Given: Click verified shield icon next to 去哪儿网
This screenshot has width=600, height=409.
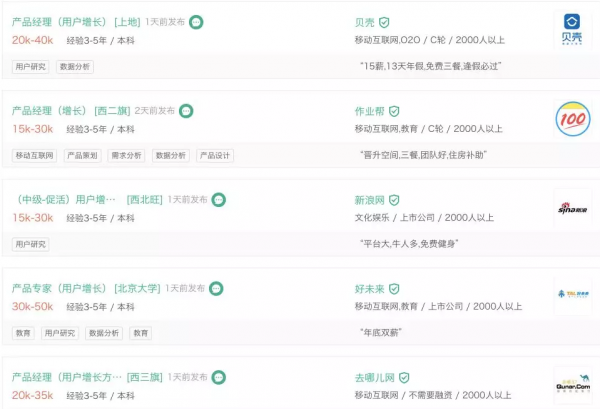Looking at the screenshot, I should tap(404, 378).
